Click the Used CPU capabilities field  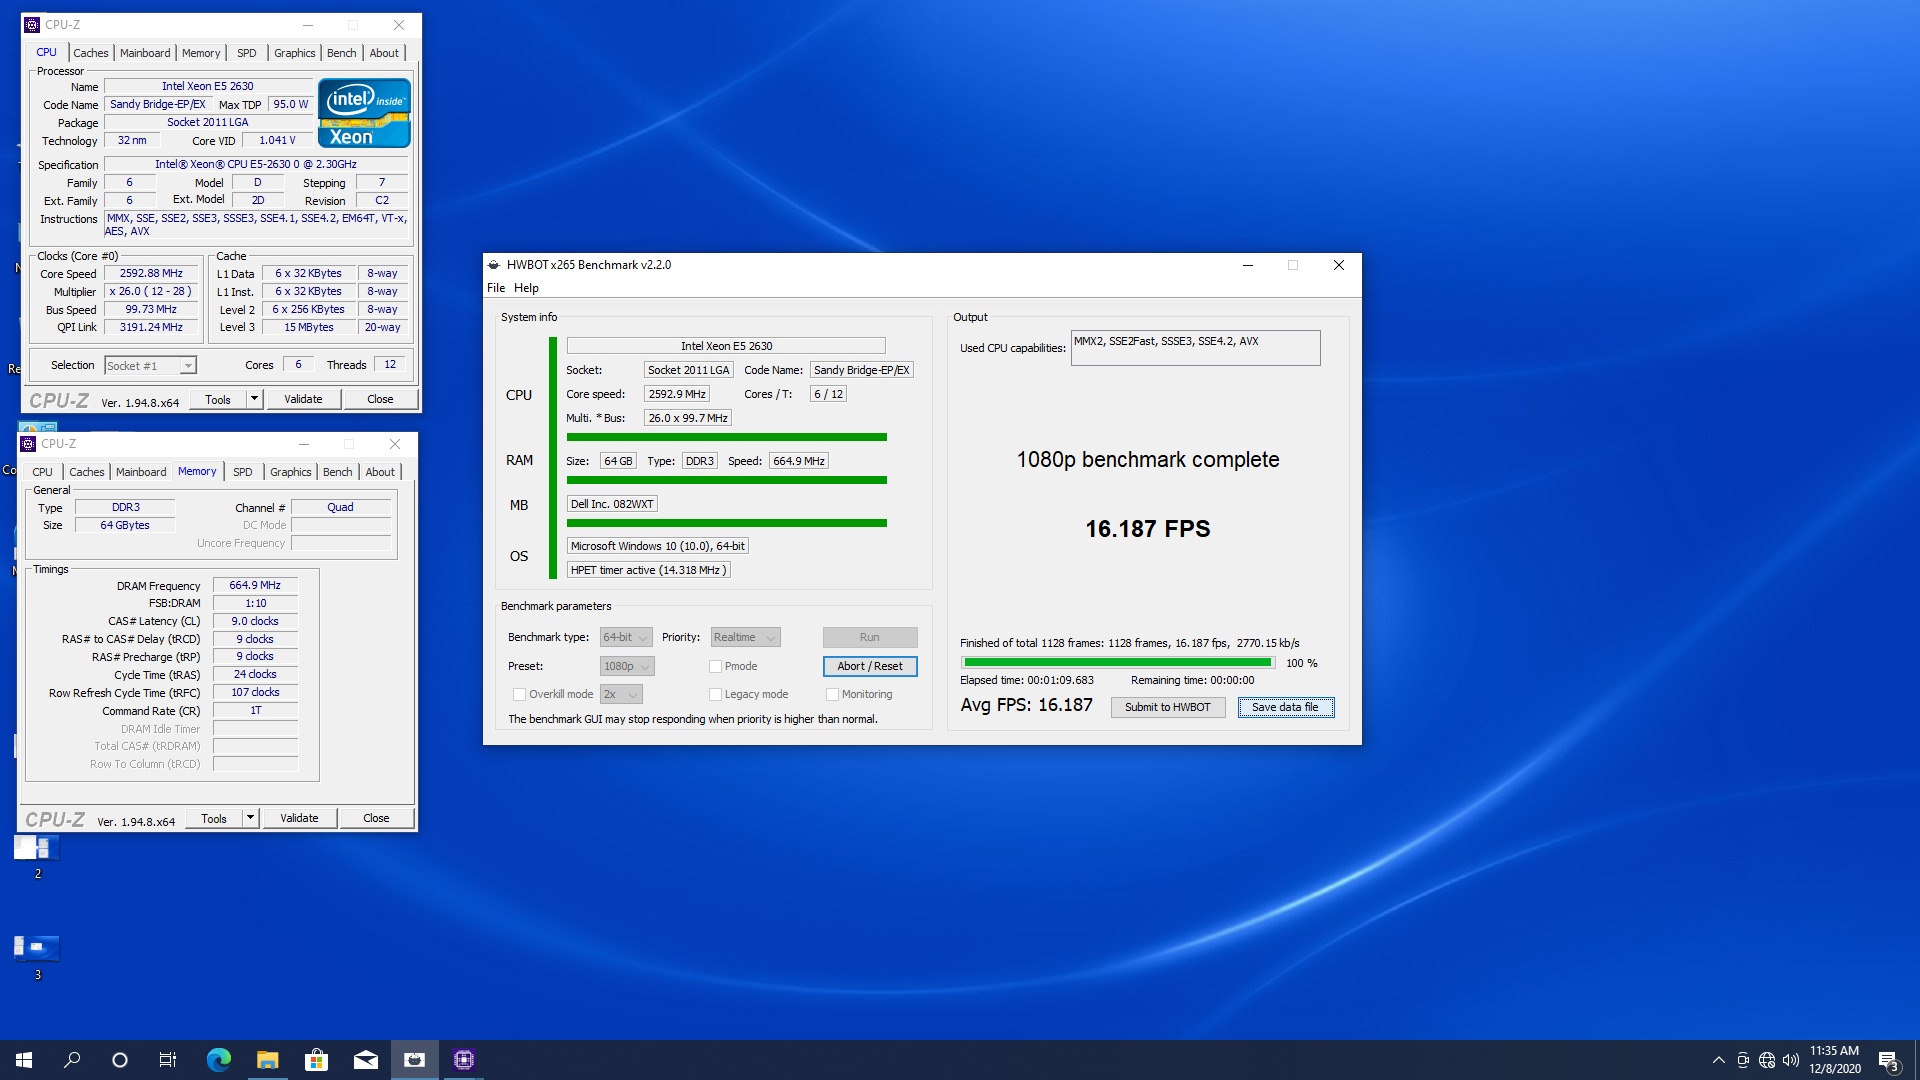click(1195, 348)
